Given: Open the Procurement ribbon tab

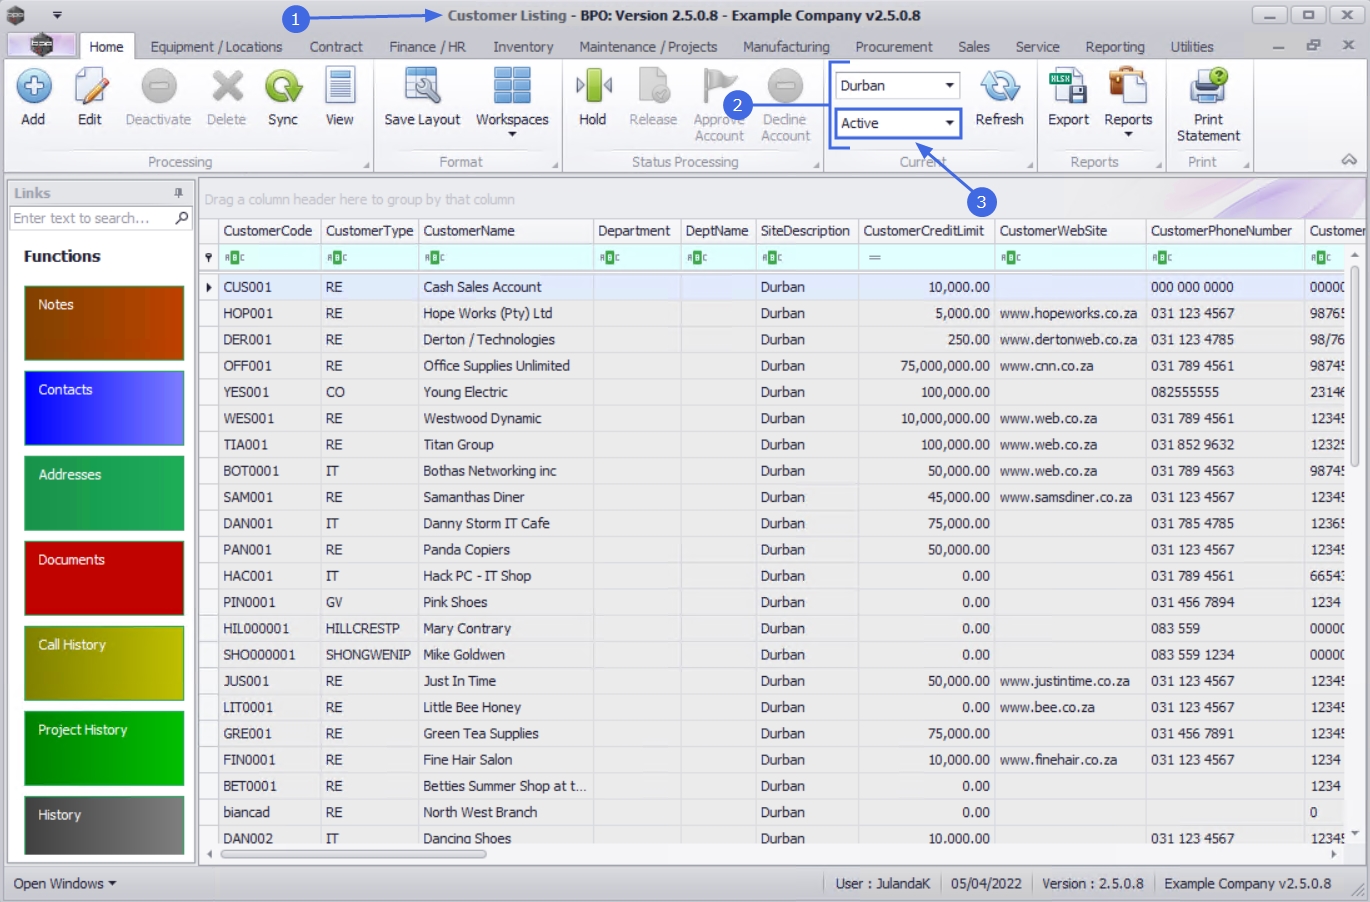Looking at the screenshot, I should pos(893,47).
